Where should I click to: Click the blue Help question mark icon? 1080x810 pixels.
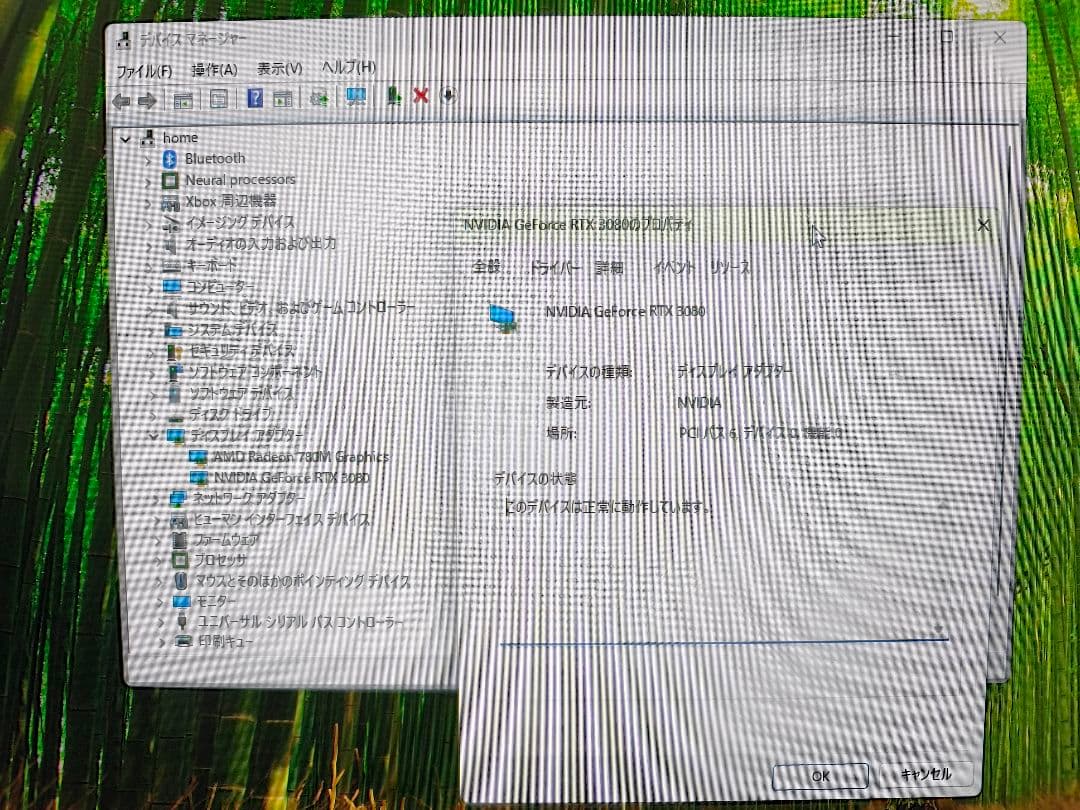click(255, 98)
